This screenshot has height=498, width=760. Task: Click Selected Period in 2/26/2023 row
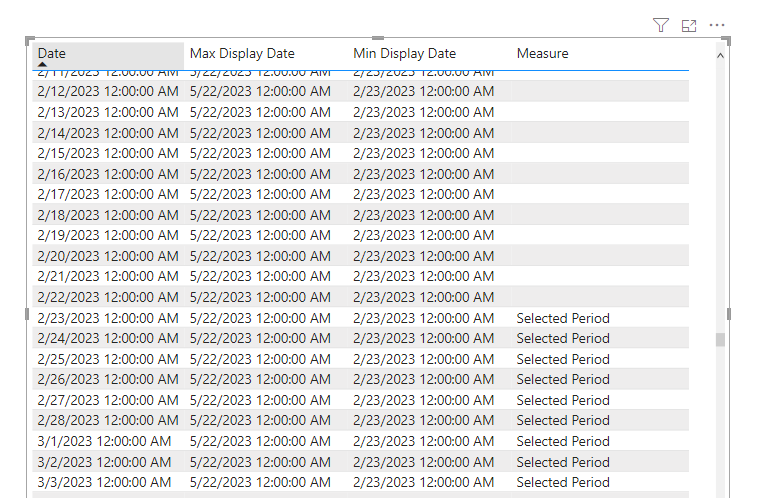pos(563,379)
